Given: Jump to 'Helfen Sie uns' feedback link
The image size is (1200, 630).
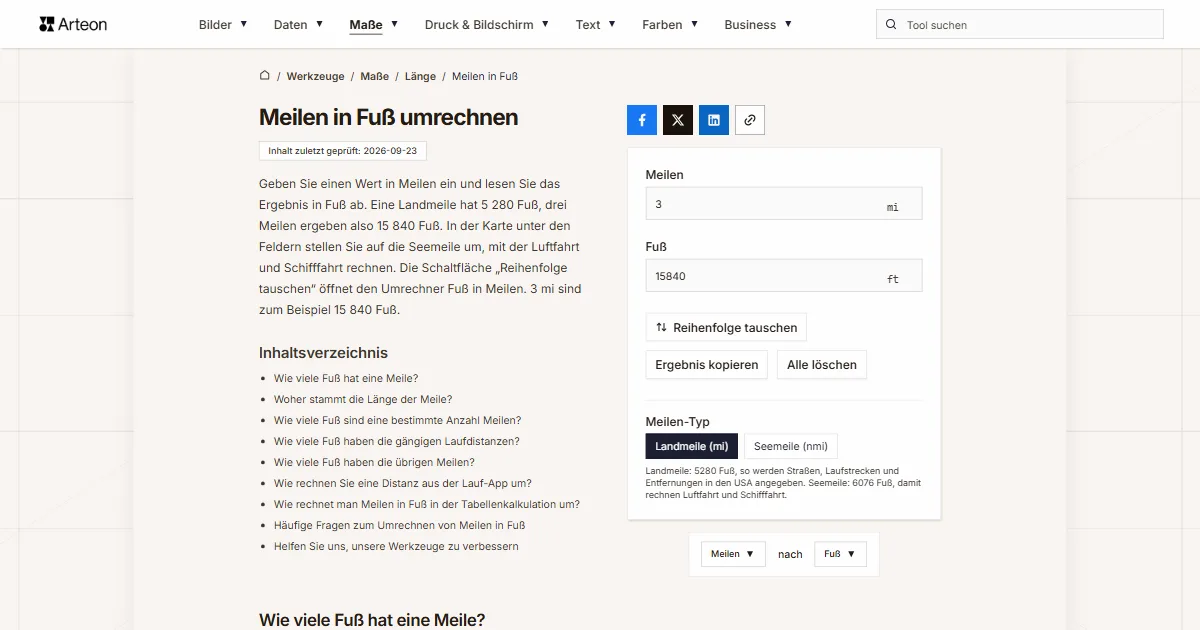Looking at the screenshot, I should tap(396, 546).
